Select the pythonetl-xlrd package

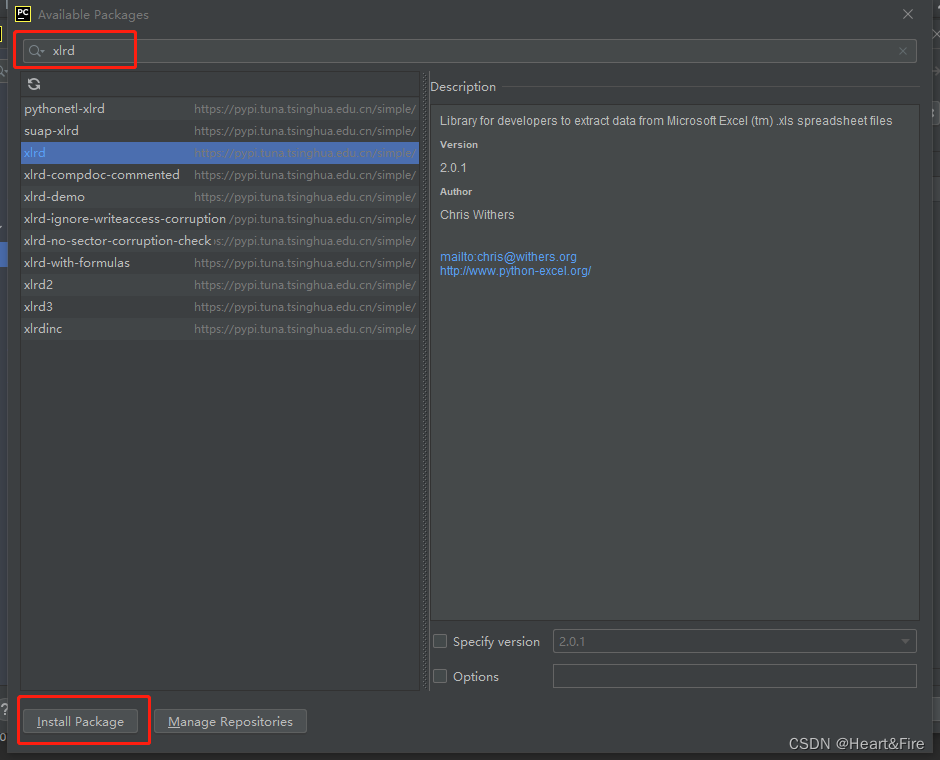point(220,108)
